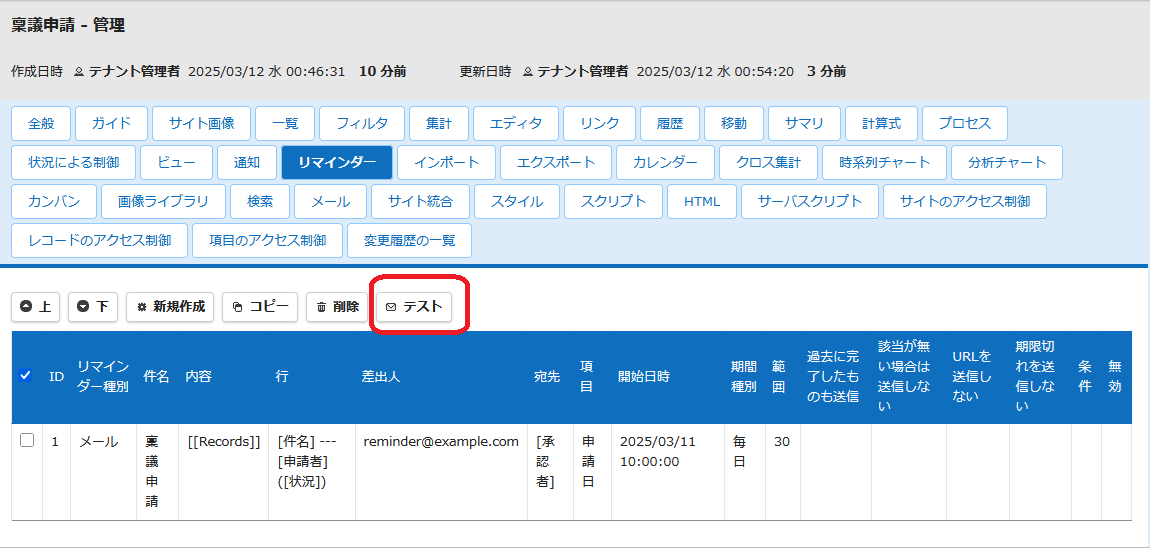
Task: Go to the HTML tab
Action: (702, 201)
